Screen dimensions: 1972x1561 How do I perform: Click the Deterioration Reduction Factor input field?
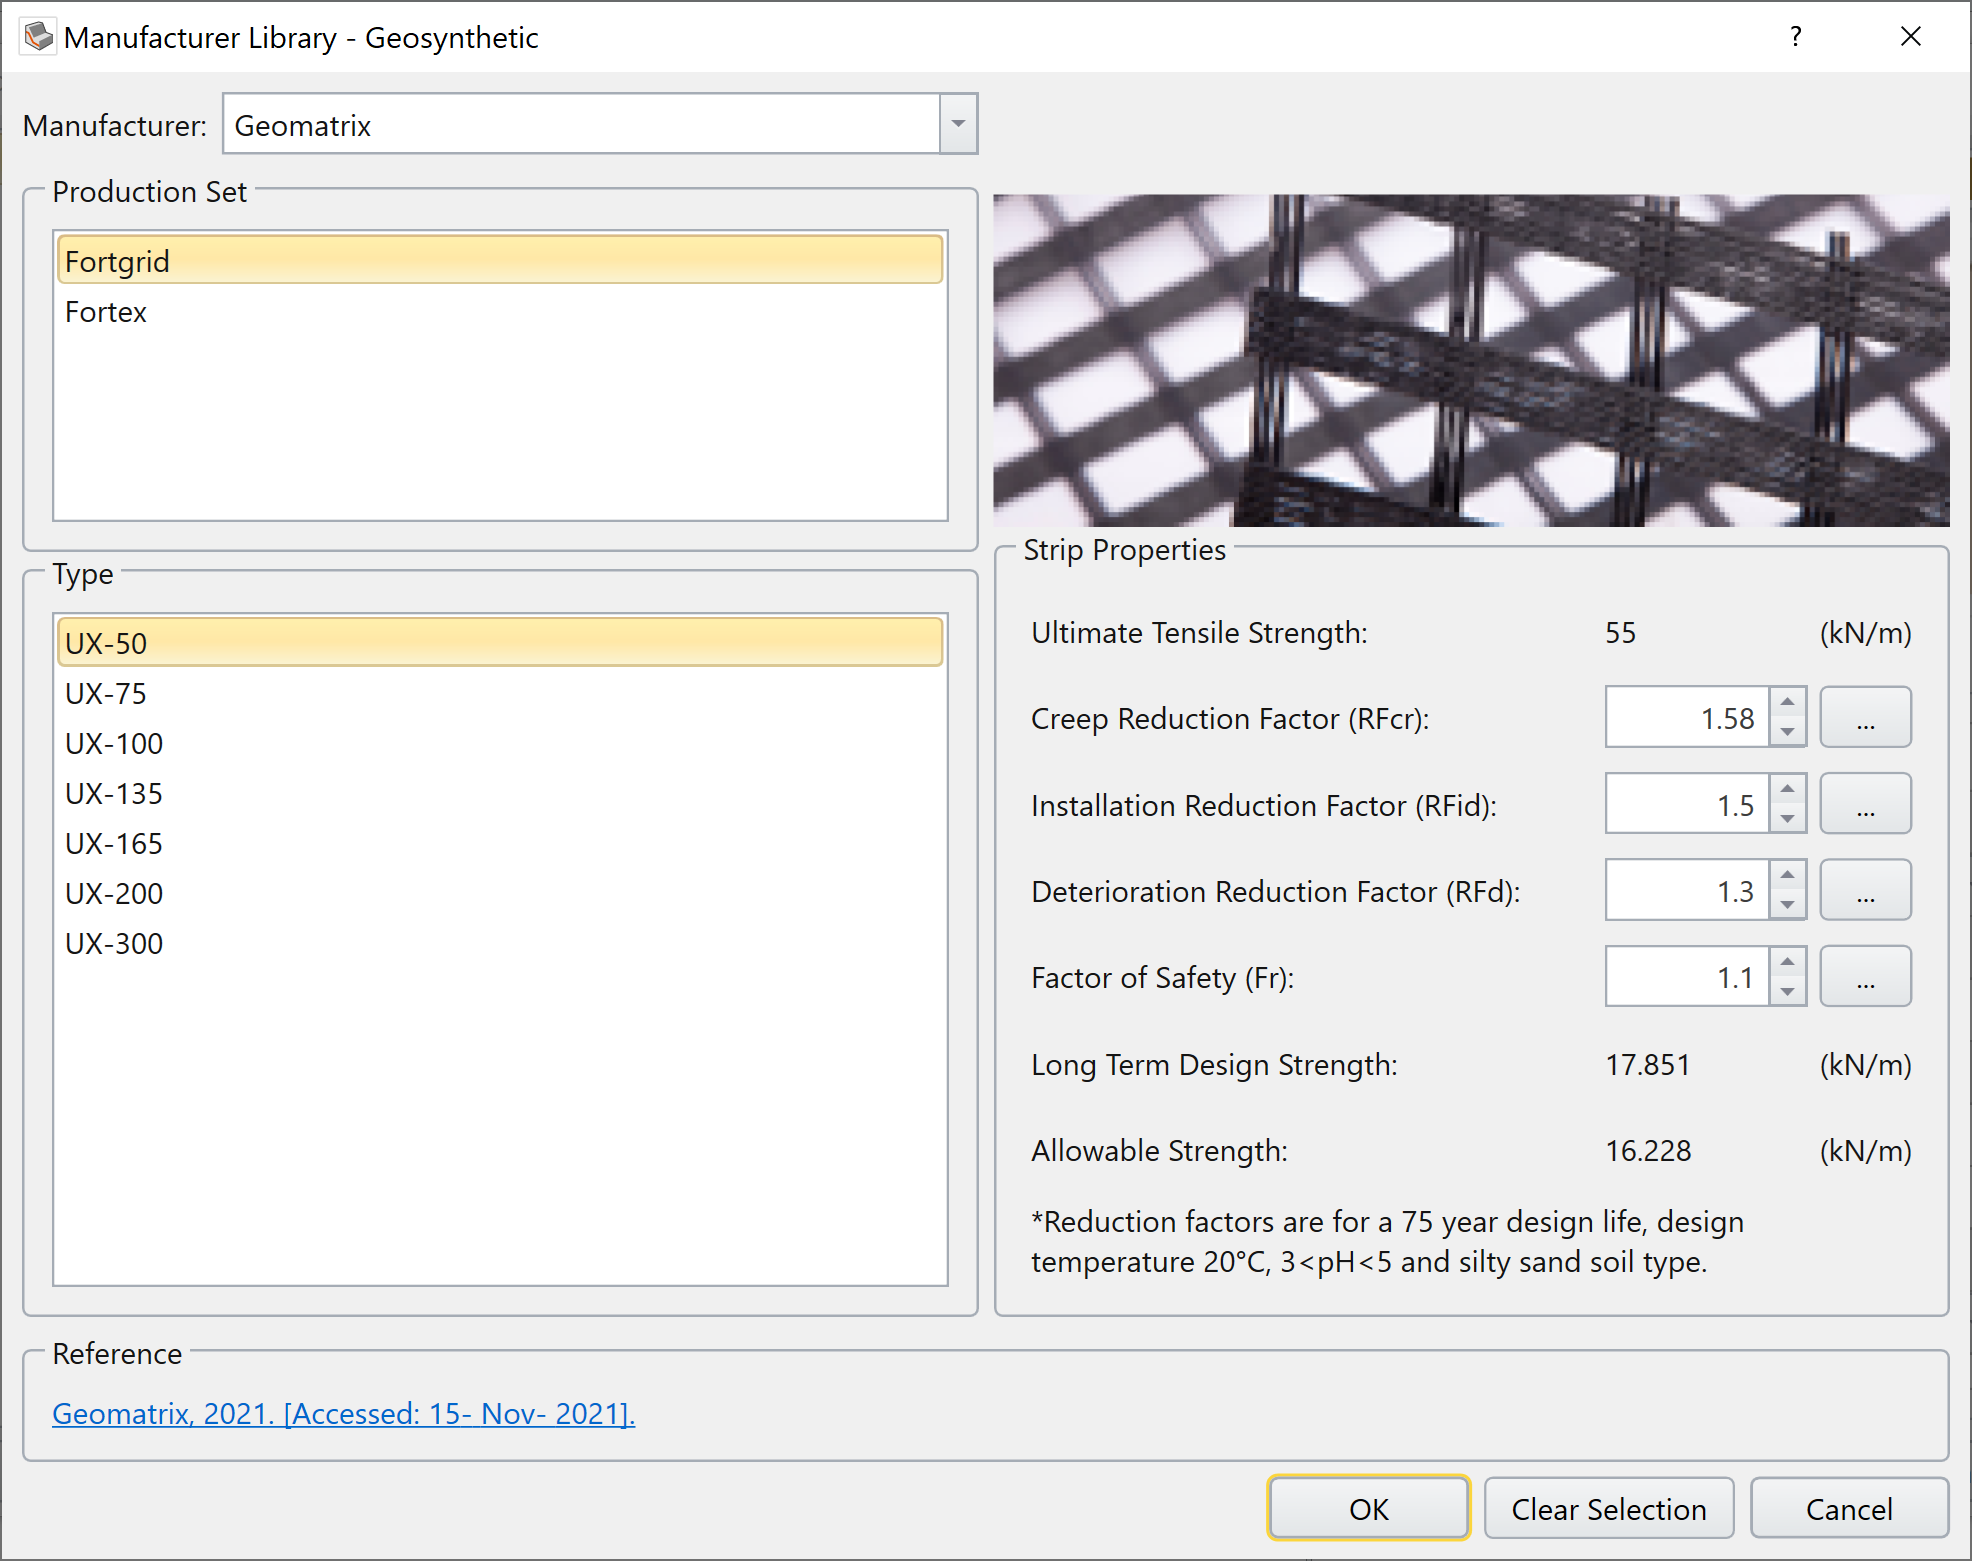point(1687,890)
